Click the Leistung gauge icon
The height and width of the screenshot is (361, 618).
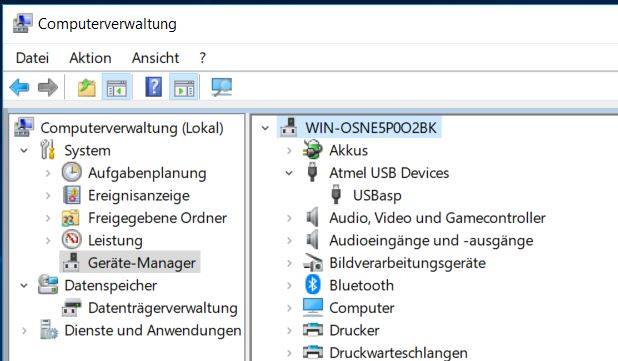point(72,240)
